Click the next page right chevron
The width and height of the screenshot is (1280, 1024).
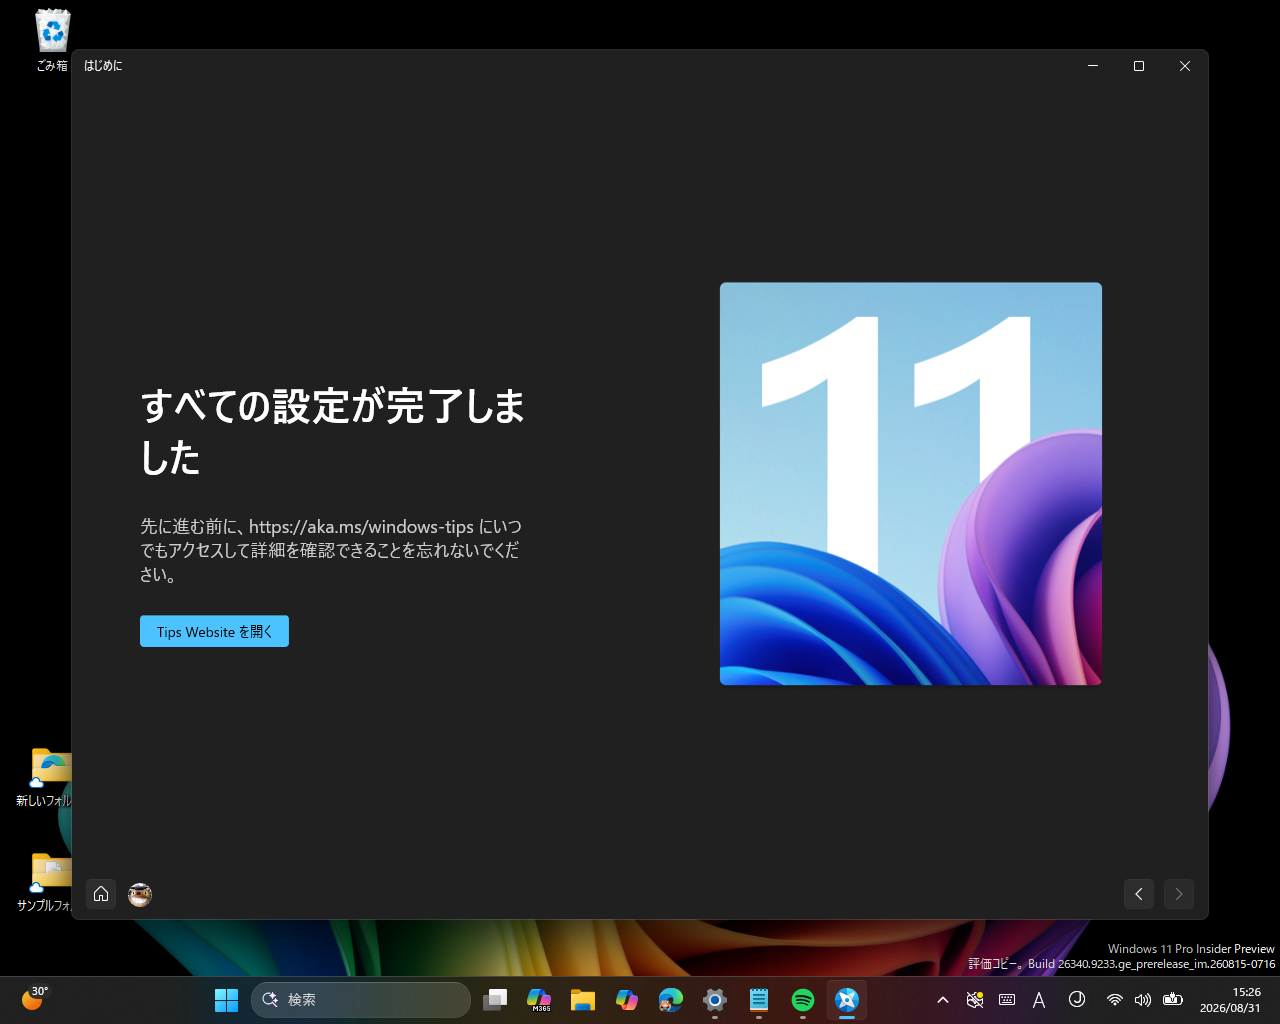(1179, 894)
